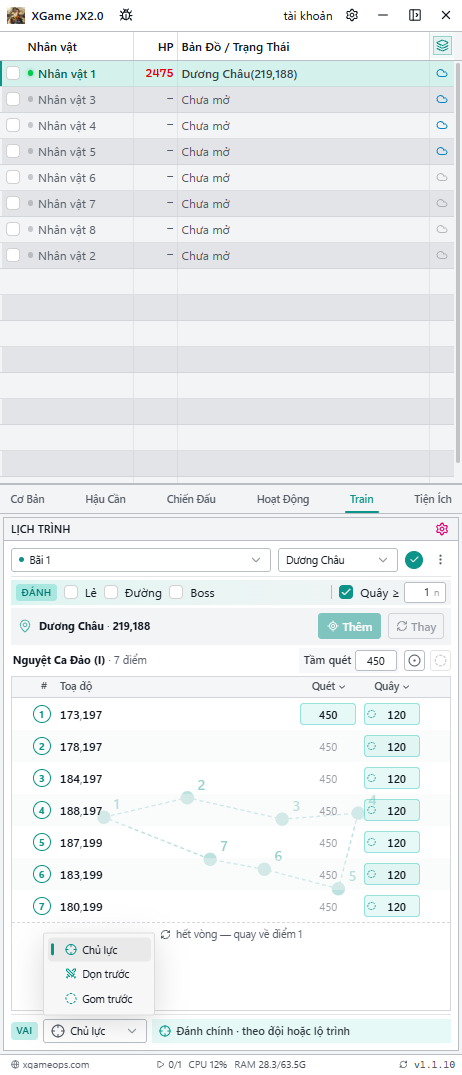This screenshot has width=462, height=1075.
Task: Switch to the Hoạt Động tab
Action: (x=283, y=499)
